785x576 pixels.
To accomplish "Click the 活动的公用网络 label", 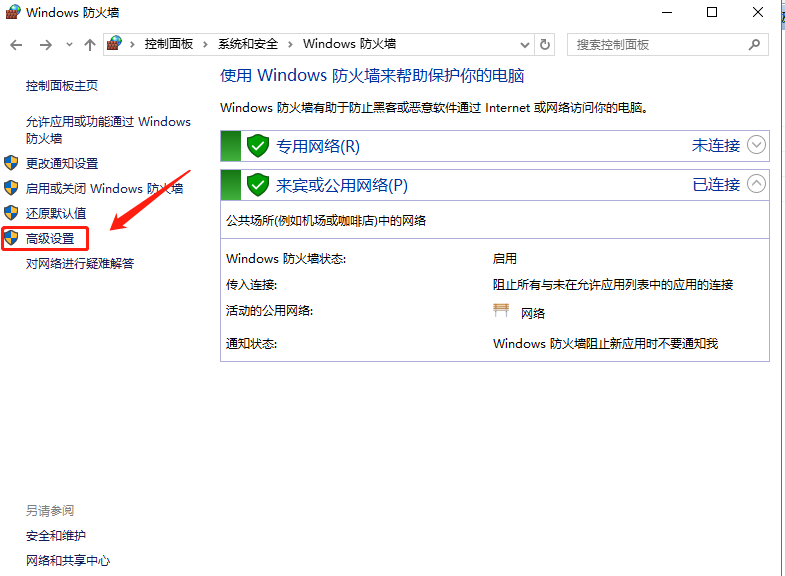I will tap(269, 311).
